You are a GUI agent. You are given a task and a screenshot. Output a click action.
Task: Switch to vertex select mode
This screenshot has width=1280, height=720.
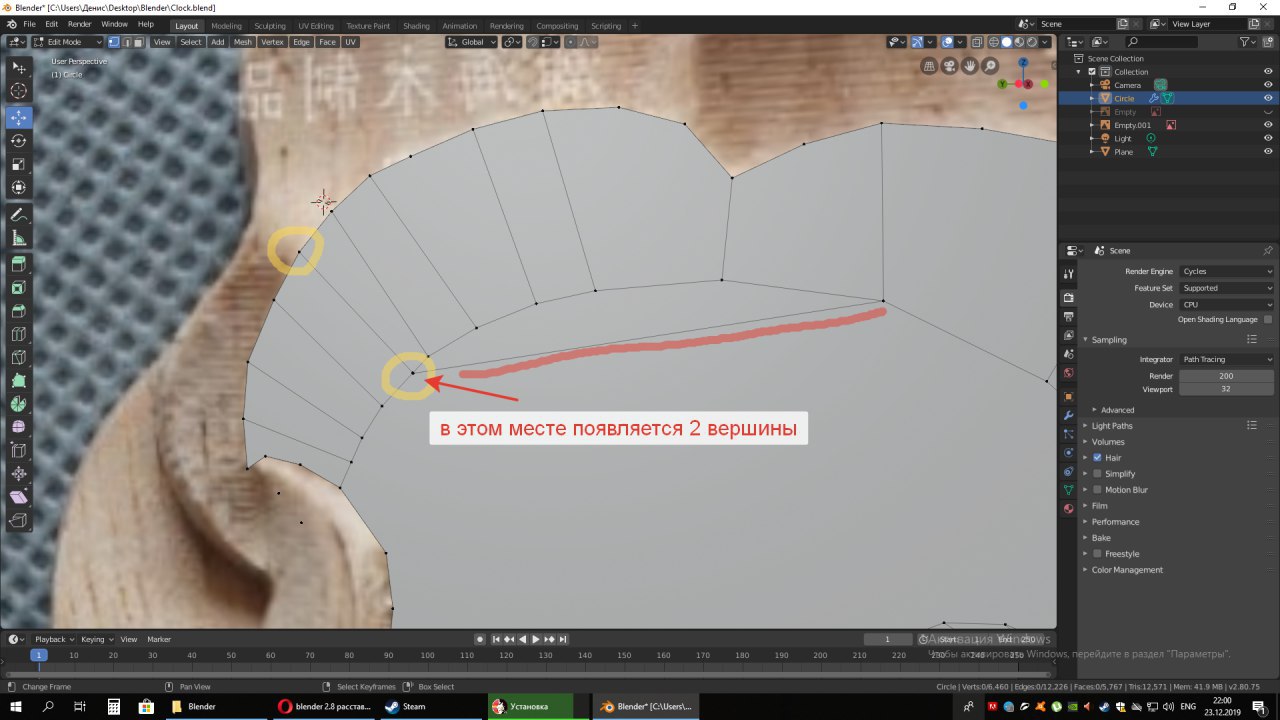coord(114,42)
